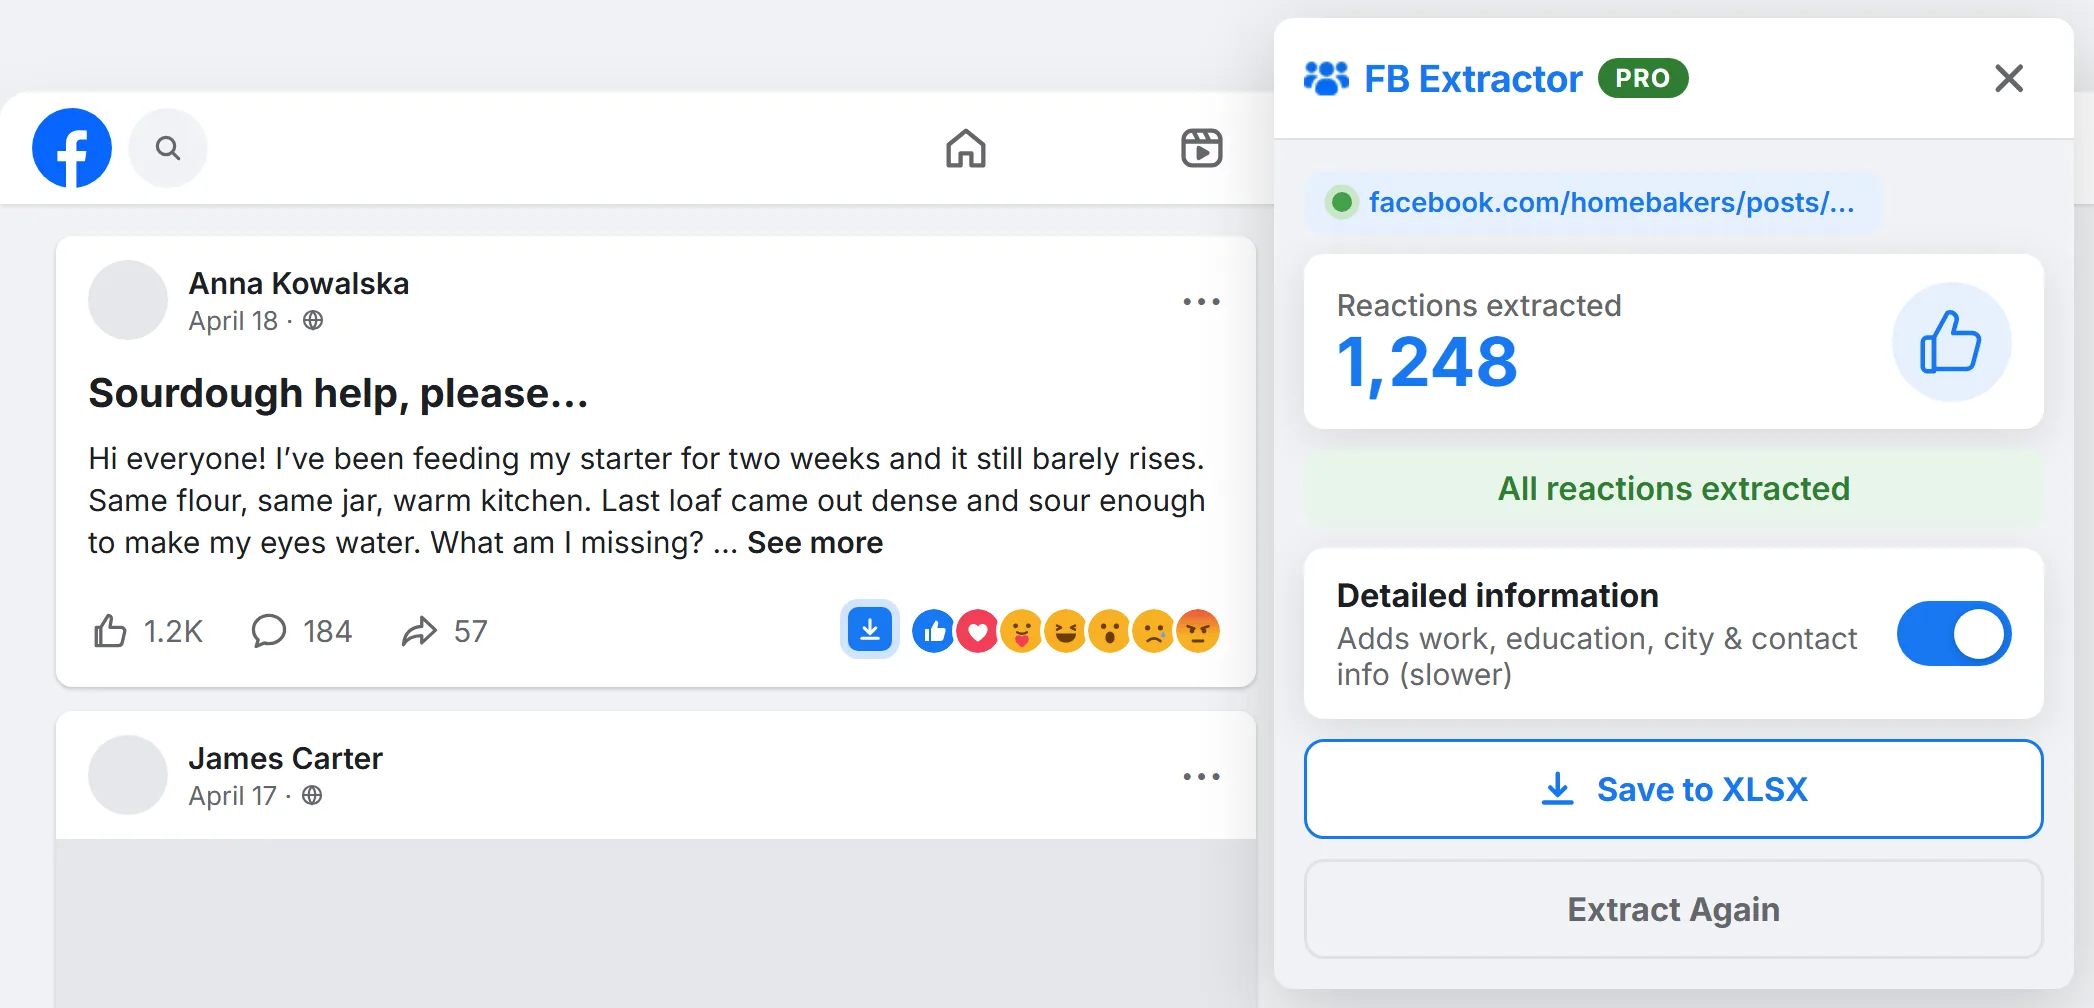The image size is (2094, 1008).
Task: Click the 'All reactions extracted' status banner
Action: [1673, 488]
